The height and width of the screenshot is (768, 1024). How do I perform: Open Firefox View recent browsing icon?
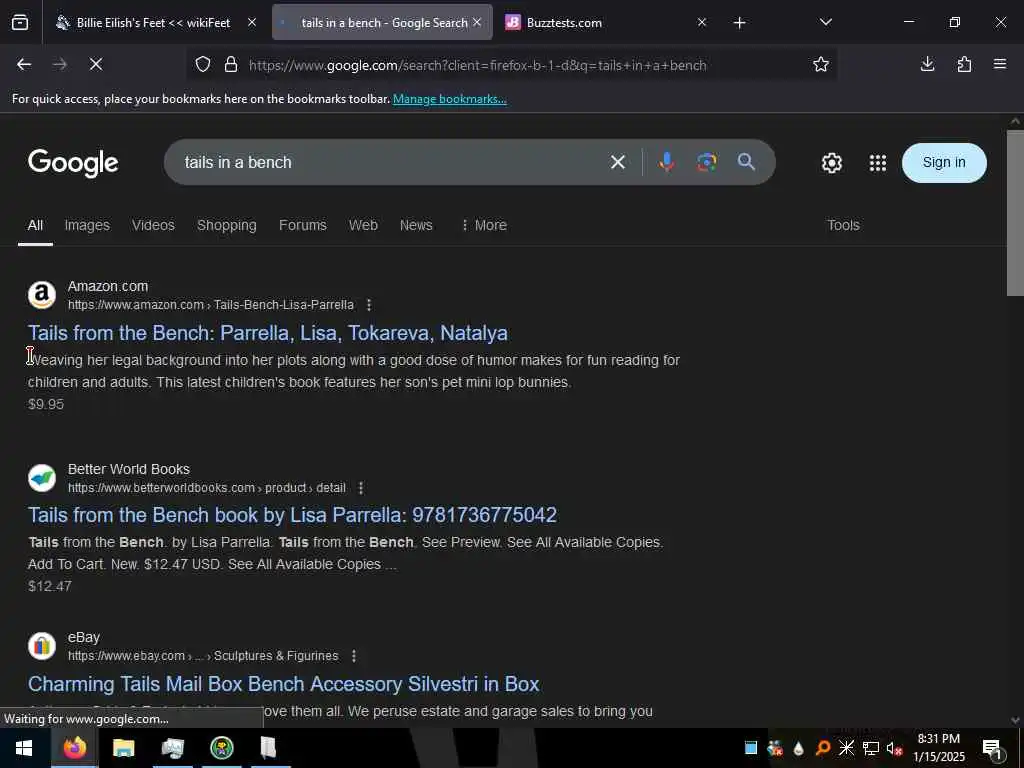20,22
